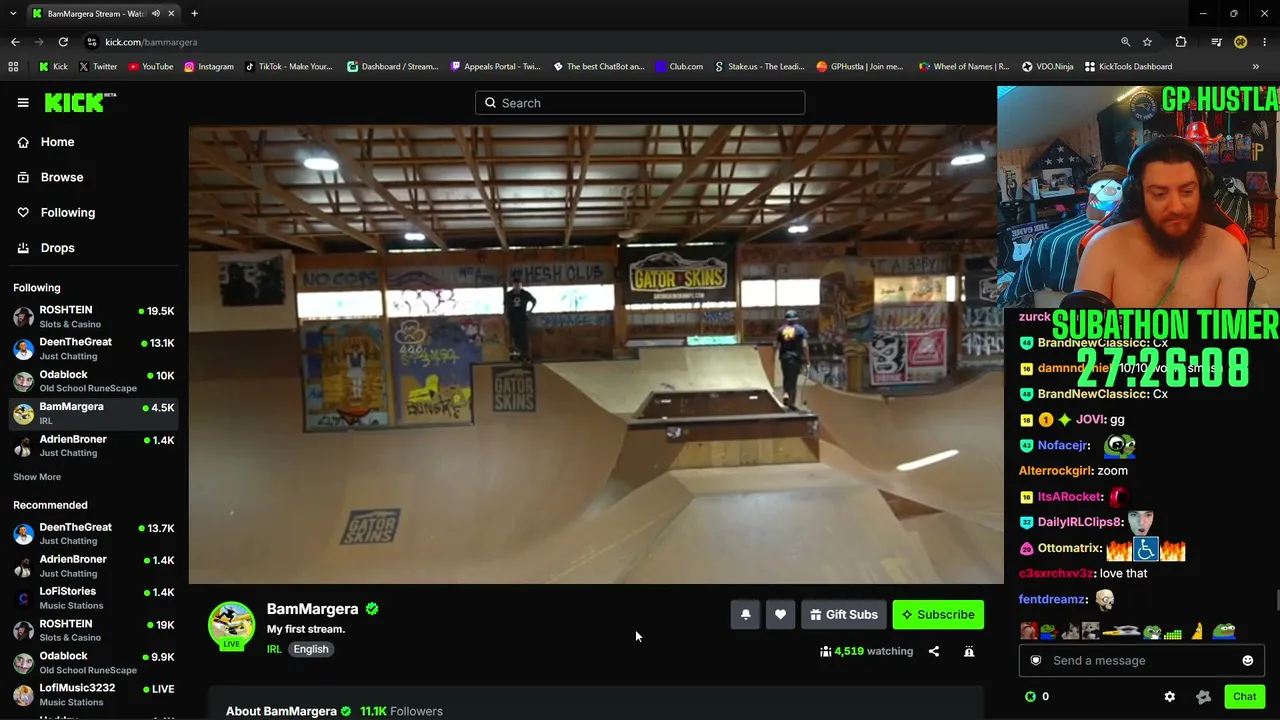Open browser media control icon

(1216, 42)
